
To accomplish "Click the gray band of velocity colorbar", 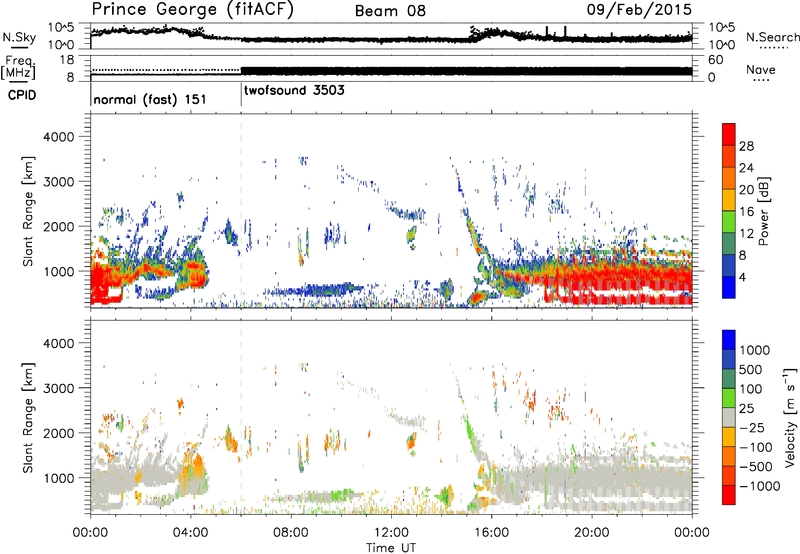I will [729, 417].
